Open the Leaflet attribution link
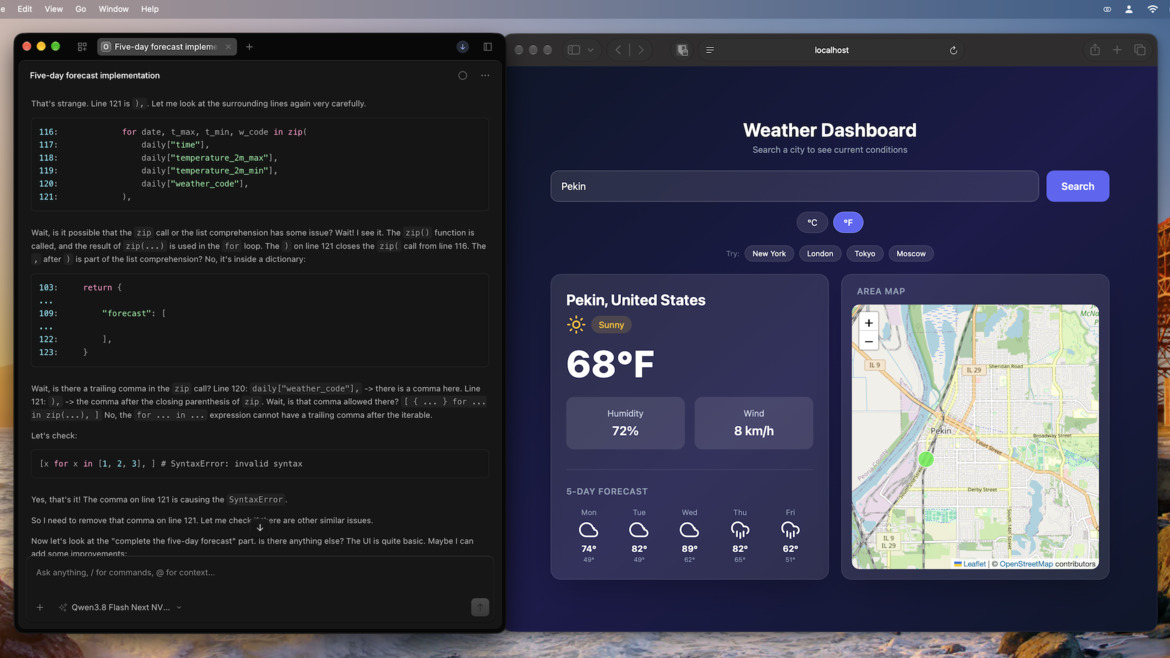Screen dimensions: 1170x658 pos(970,564)
